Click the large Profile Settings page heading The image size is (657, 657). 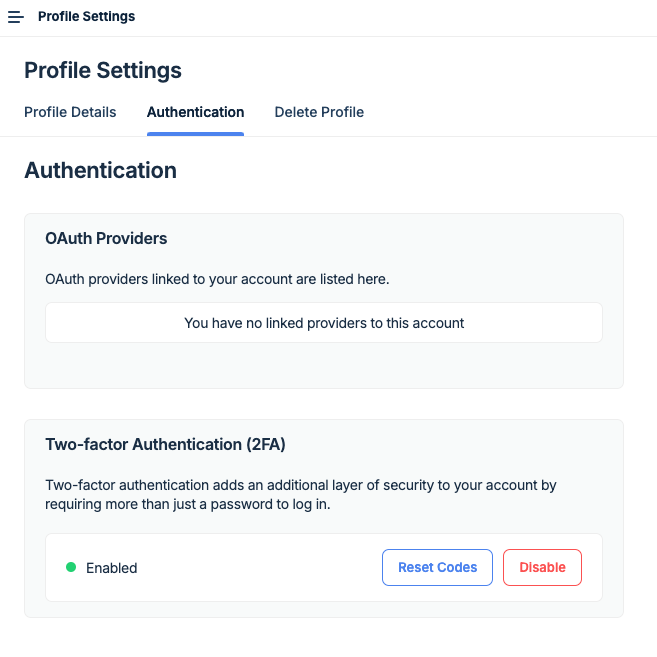[103, 70]
